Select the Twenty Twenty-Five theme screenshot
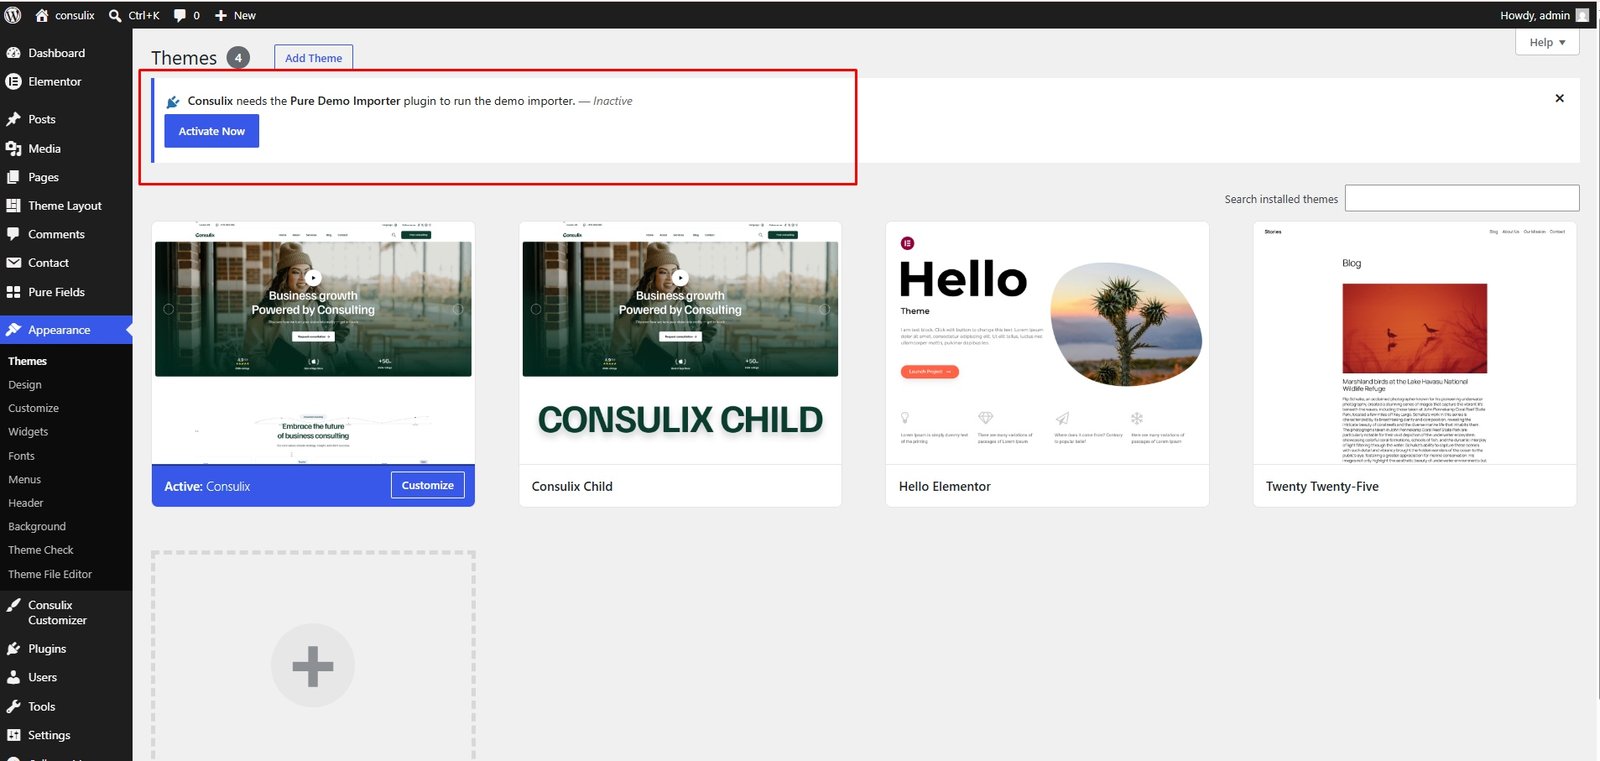The height and width of the screenshot is (761, 1600). coord(1415,343)
